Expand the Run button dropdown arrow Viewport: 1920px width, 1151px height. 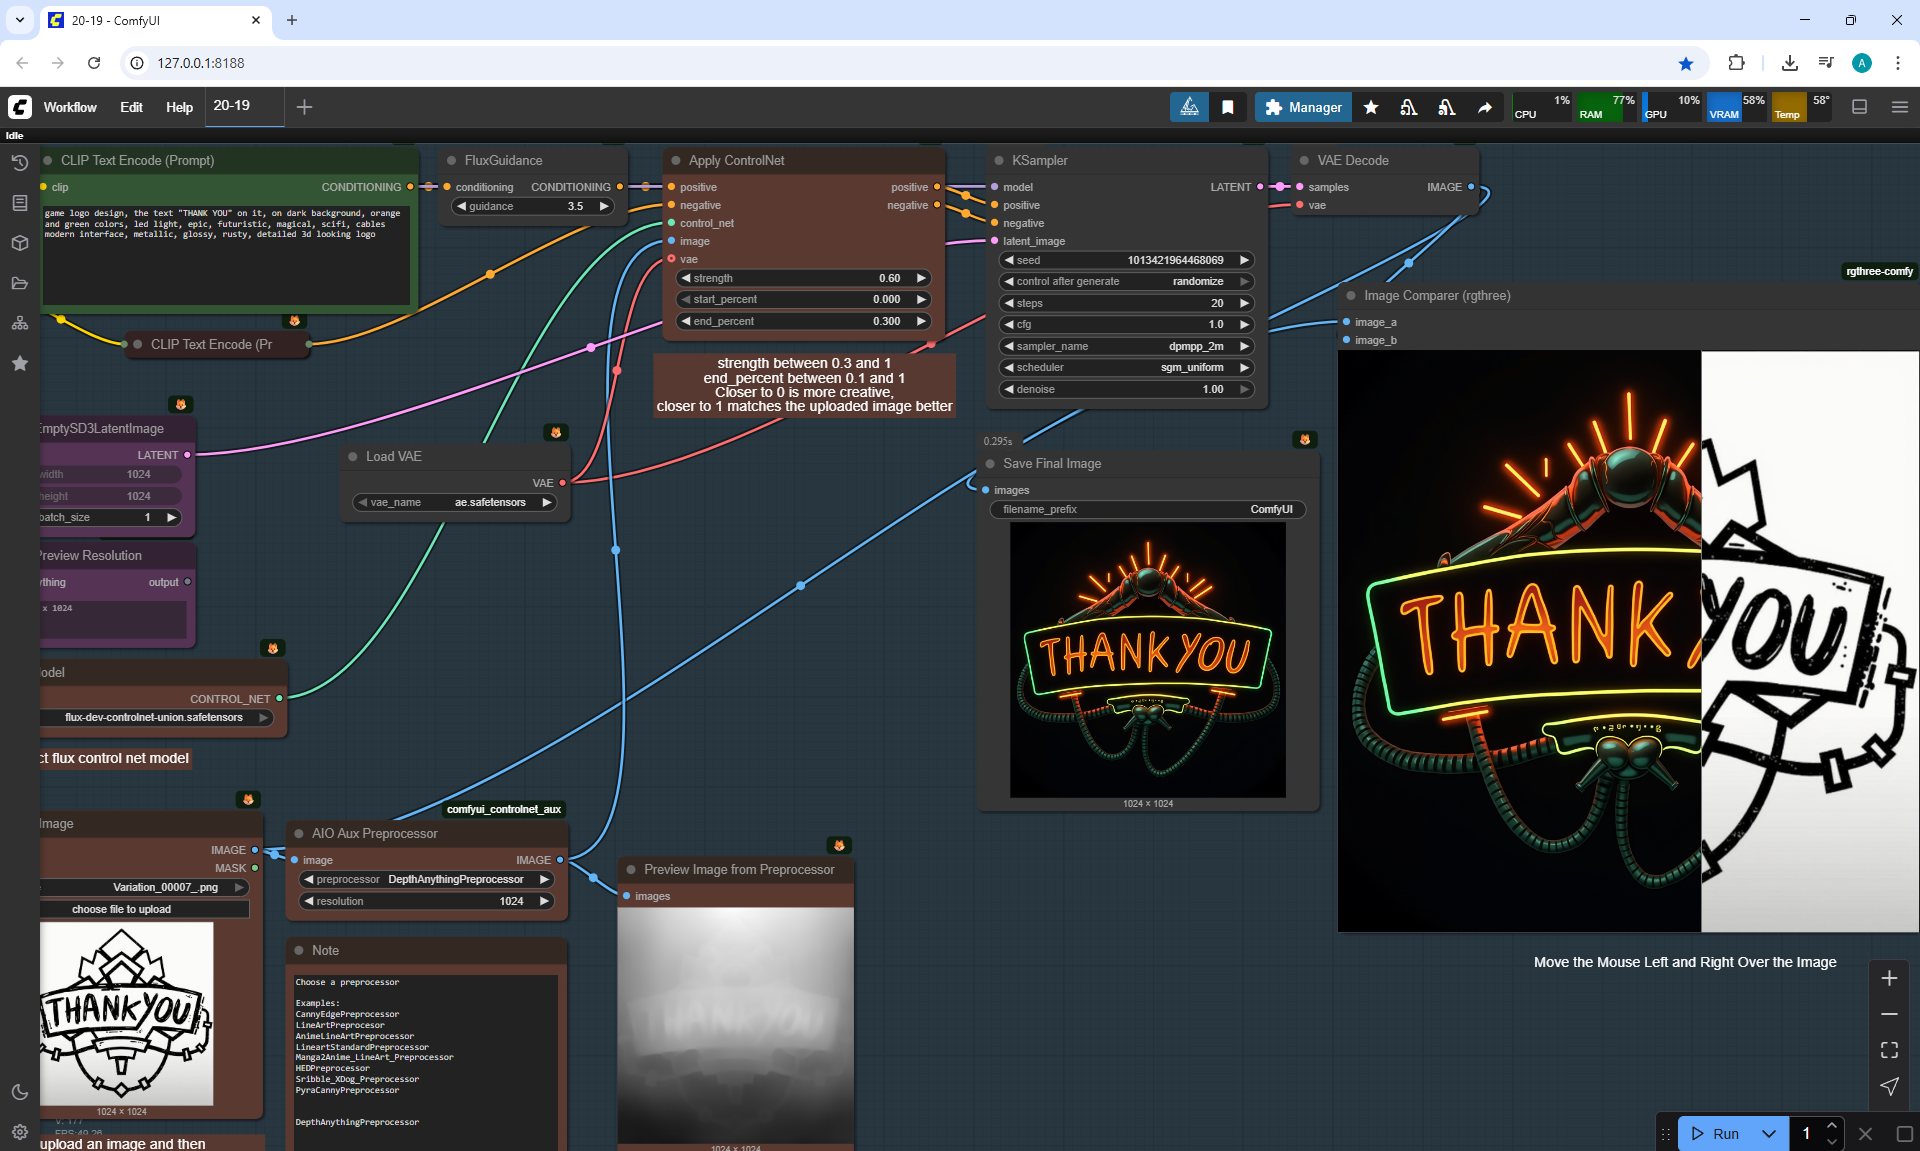(1768, 1133)
